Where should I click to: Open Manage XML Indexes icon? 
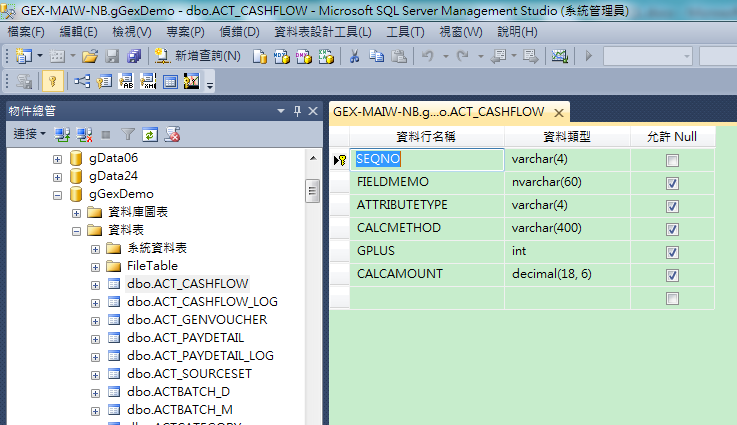(x=148, y=81)
